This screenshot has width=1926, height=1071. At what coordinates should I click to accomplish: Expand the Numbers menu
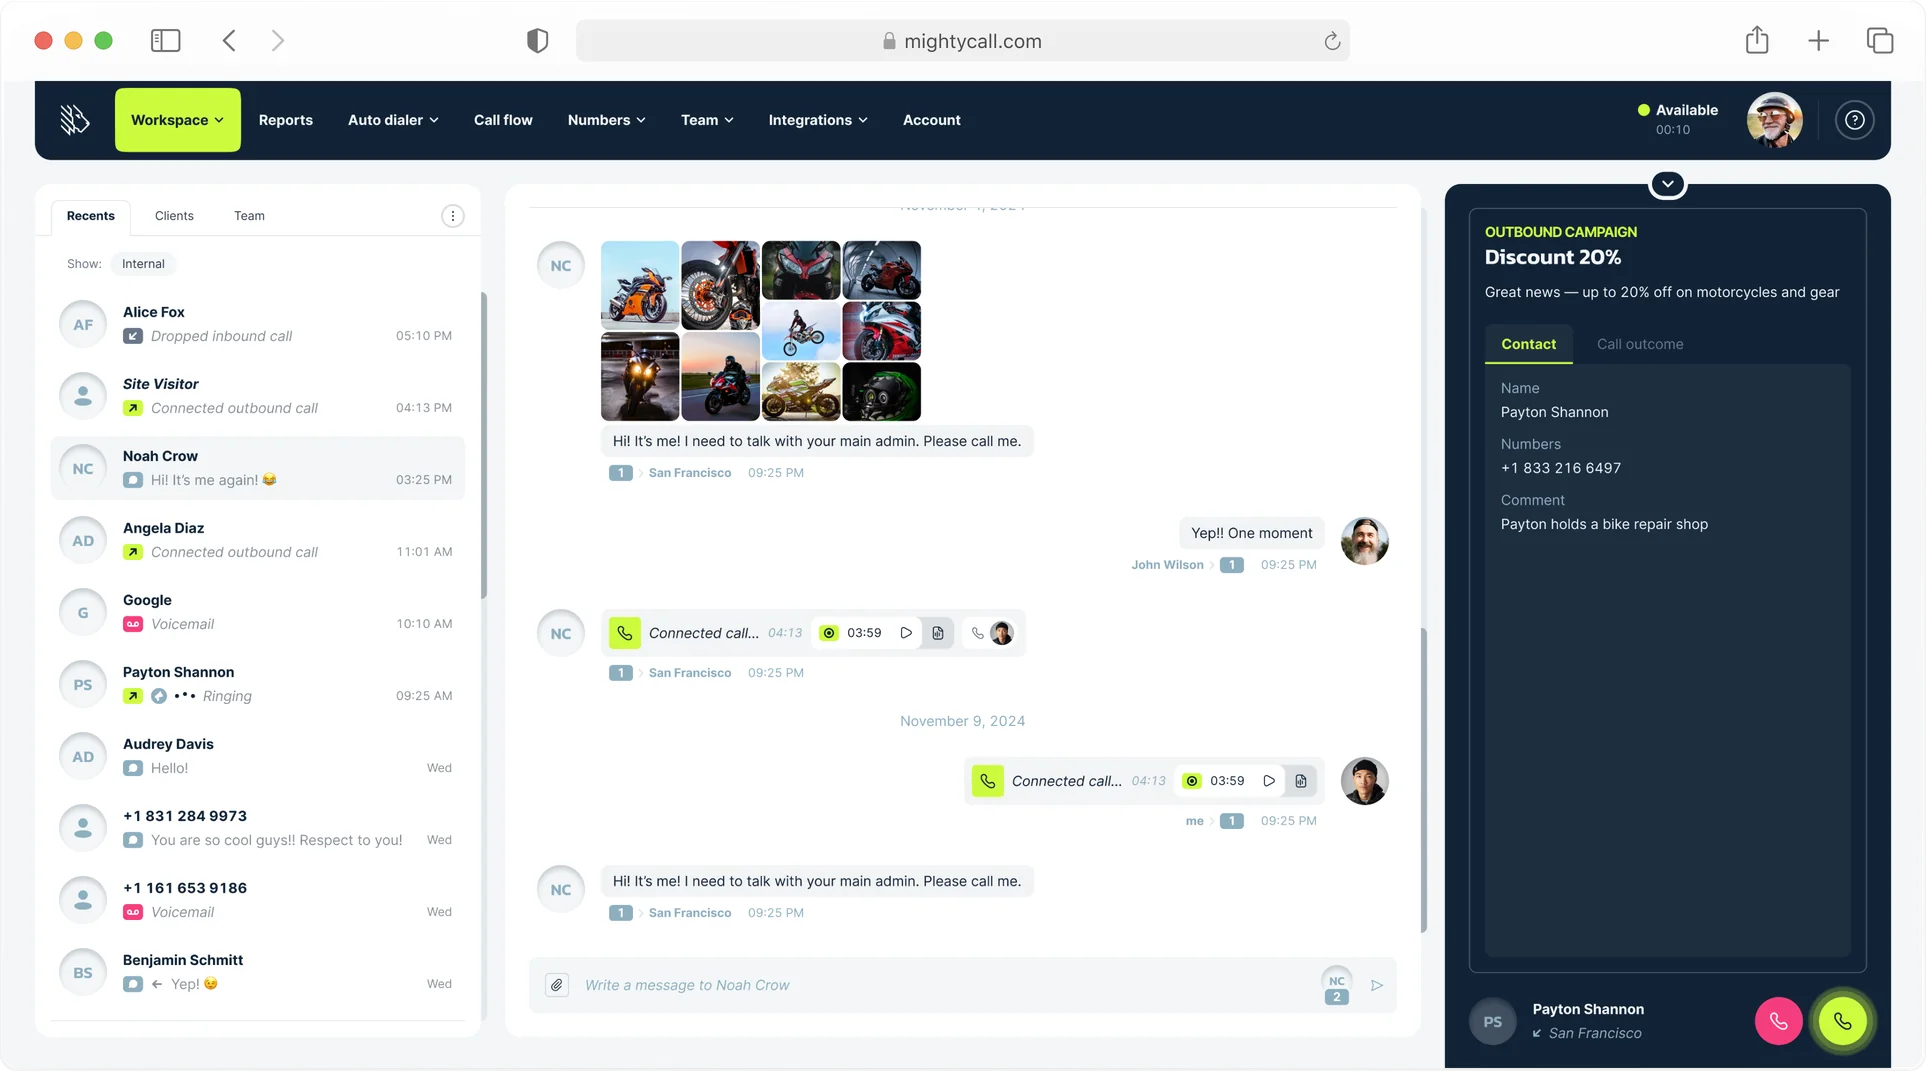(606, 120)
